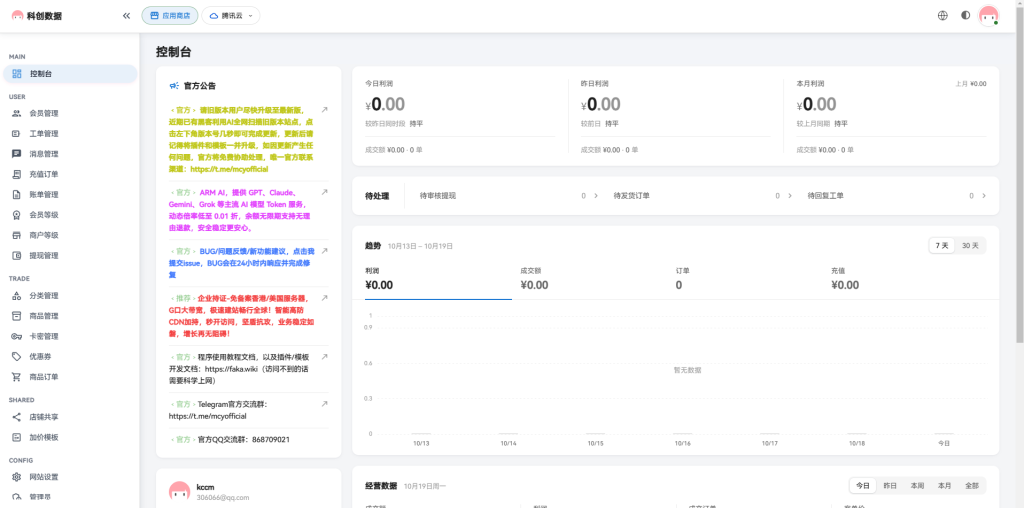
Task: Click the 商品订单 cart icon
Action: tap(17, 377)
